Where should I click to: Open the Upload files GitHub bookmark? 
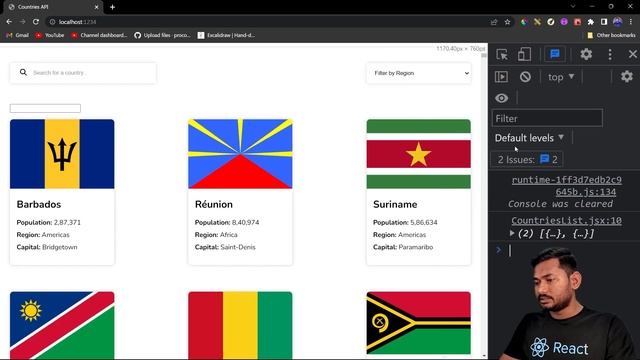click(162, 35)
